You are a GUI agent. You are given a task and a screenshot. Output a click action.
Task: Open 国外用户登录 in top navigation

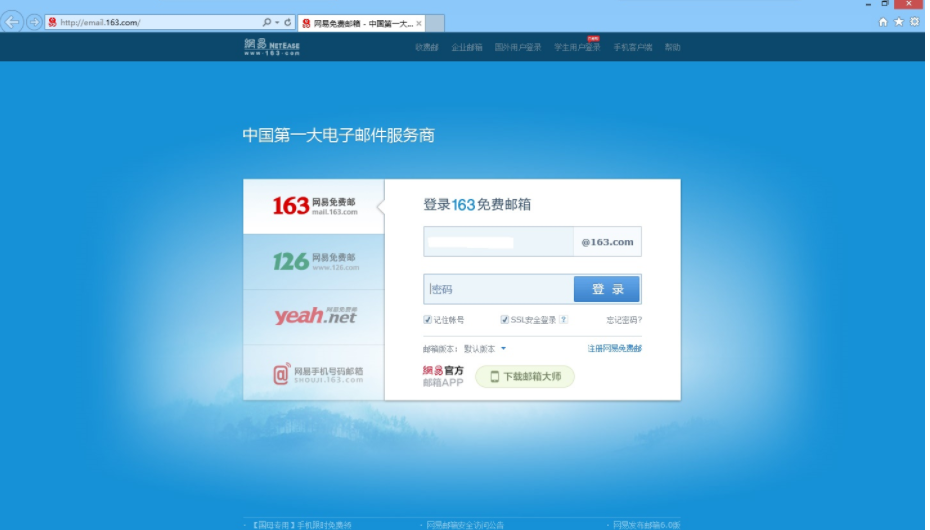(x=518, y=47)
